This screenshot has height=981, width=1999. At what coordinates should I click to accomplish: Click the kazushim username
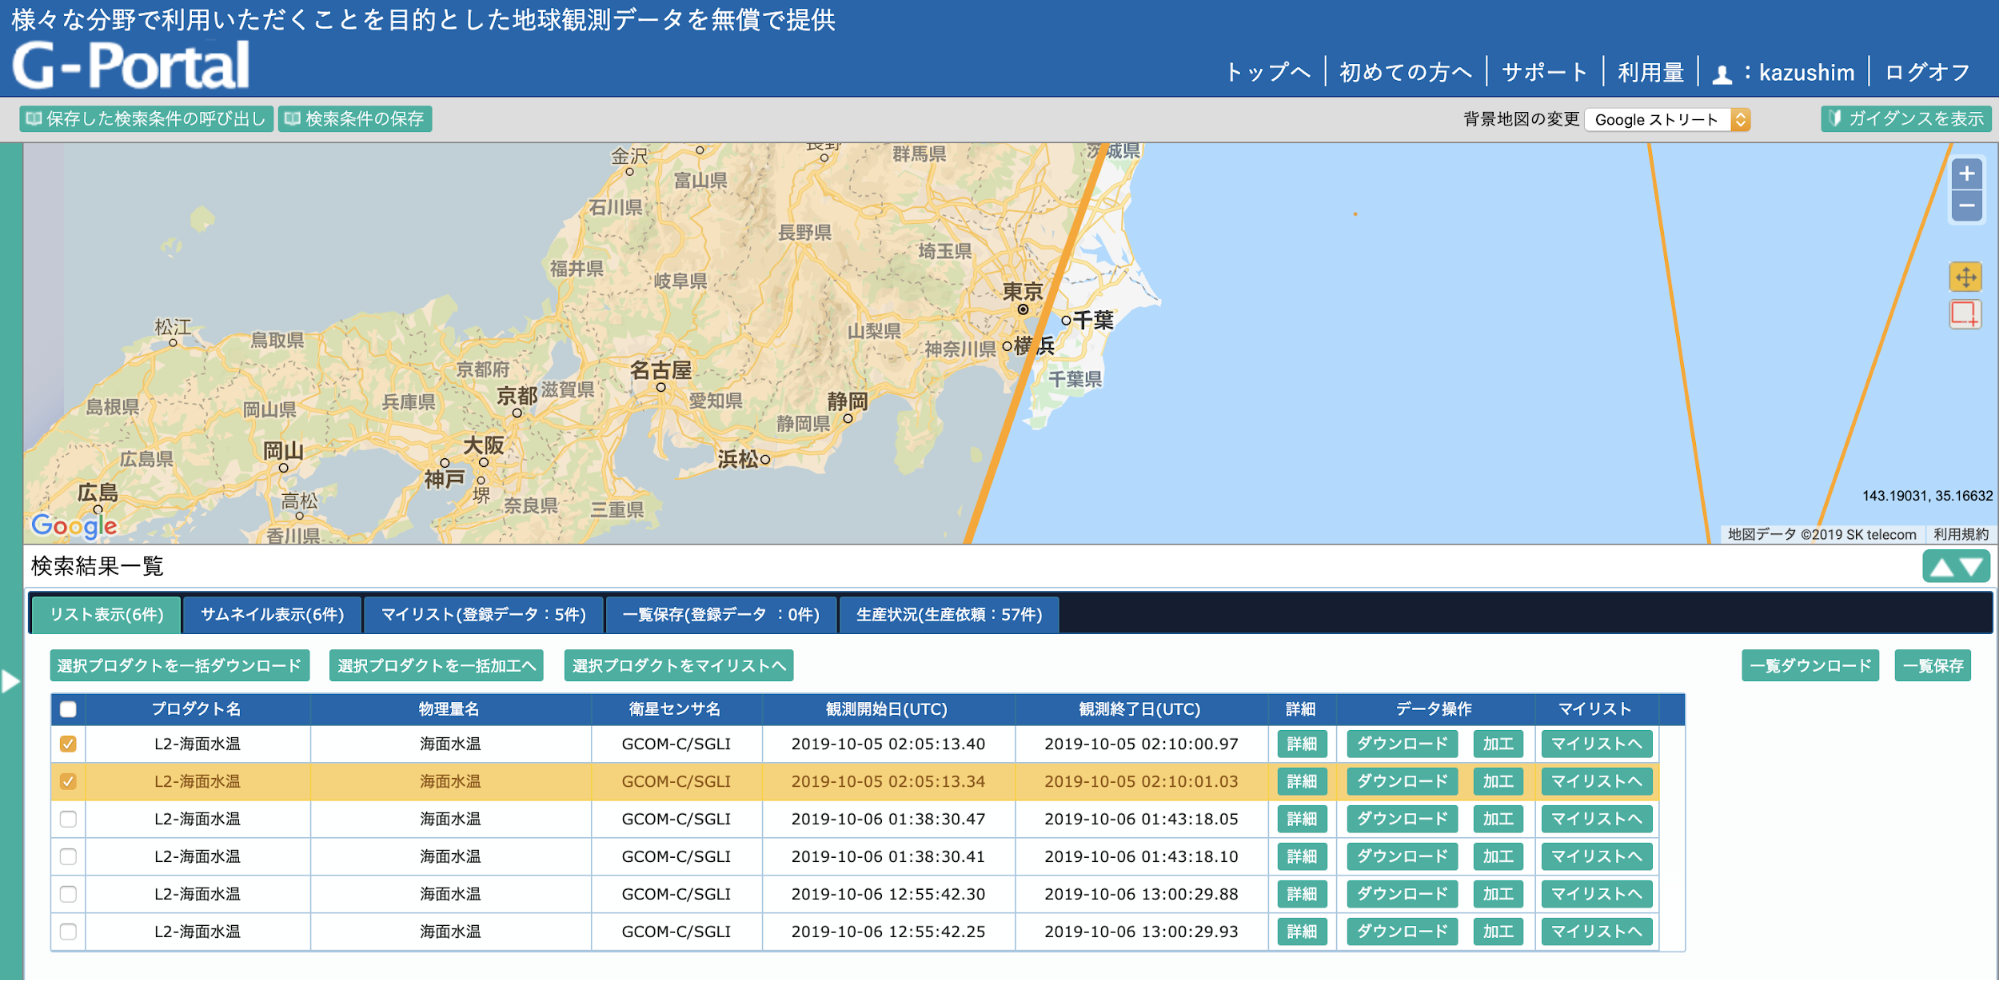(x=1806, y=72)
